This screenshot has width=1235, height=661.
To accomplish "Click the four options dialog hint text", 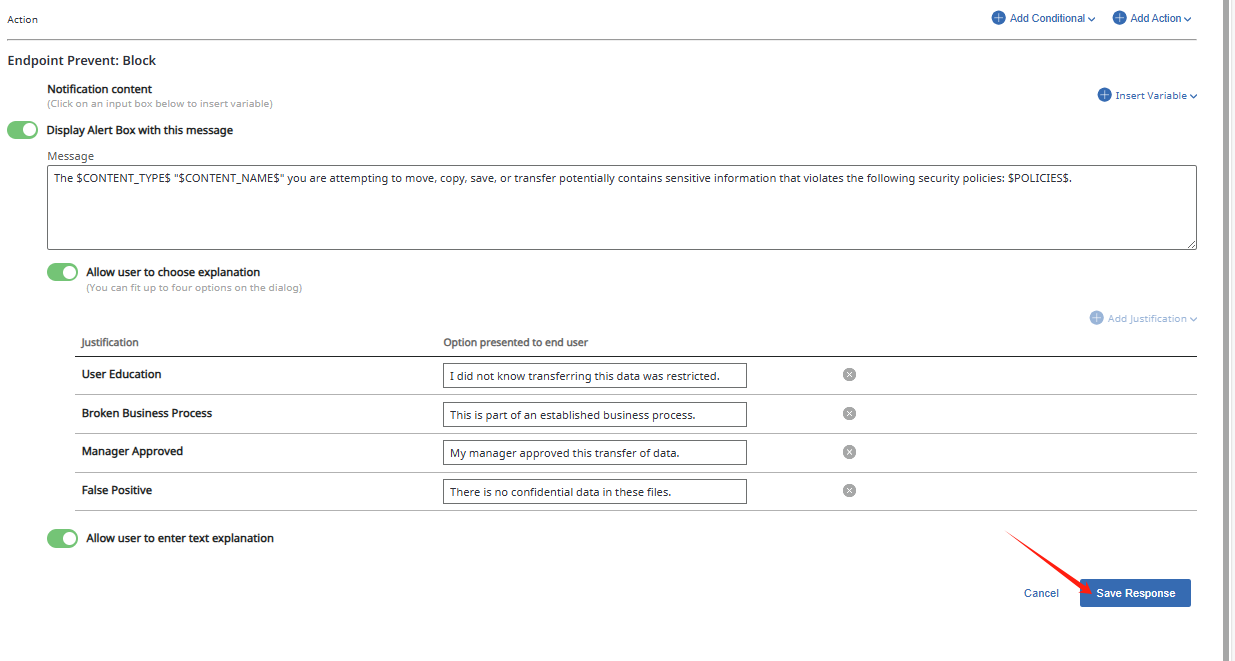I will [x=194, y=287].
